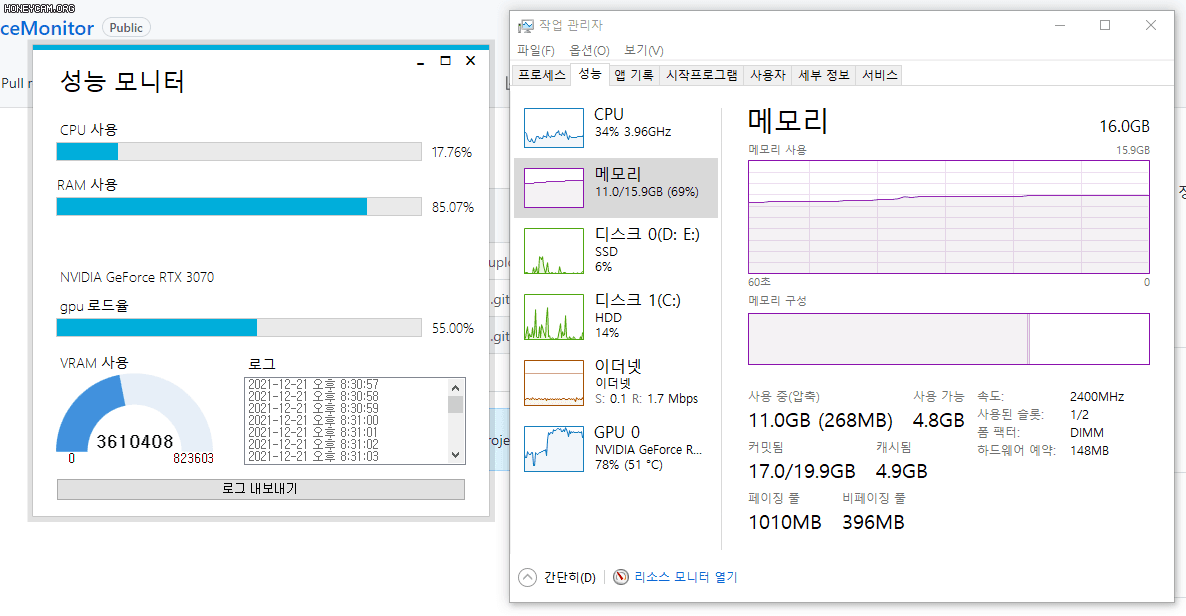Screen dimensions: 1186x616
Task: Select log entry 오후 8:31:00
Action: coord(313,421)
